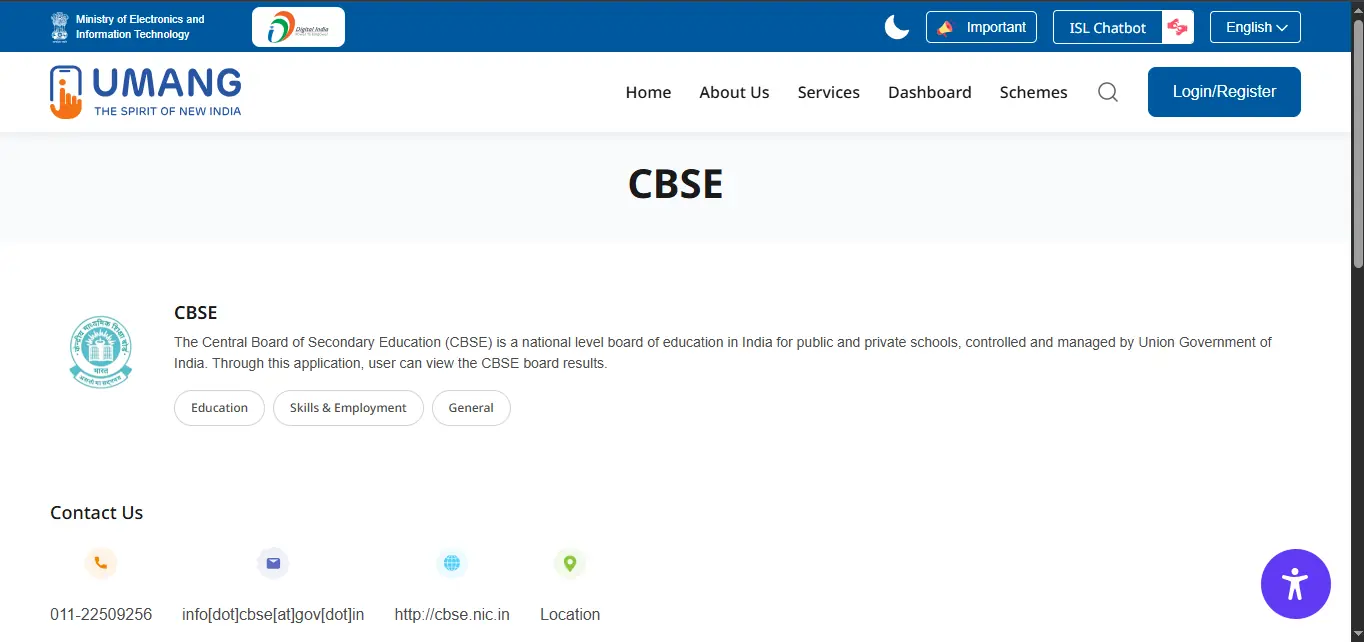Open the http://cbse.nic.in link
This screenshot has width=1364, height=642.
click(x=452, y=614)
